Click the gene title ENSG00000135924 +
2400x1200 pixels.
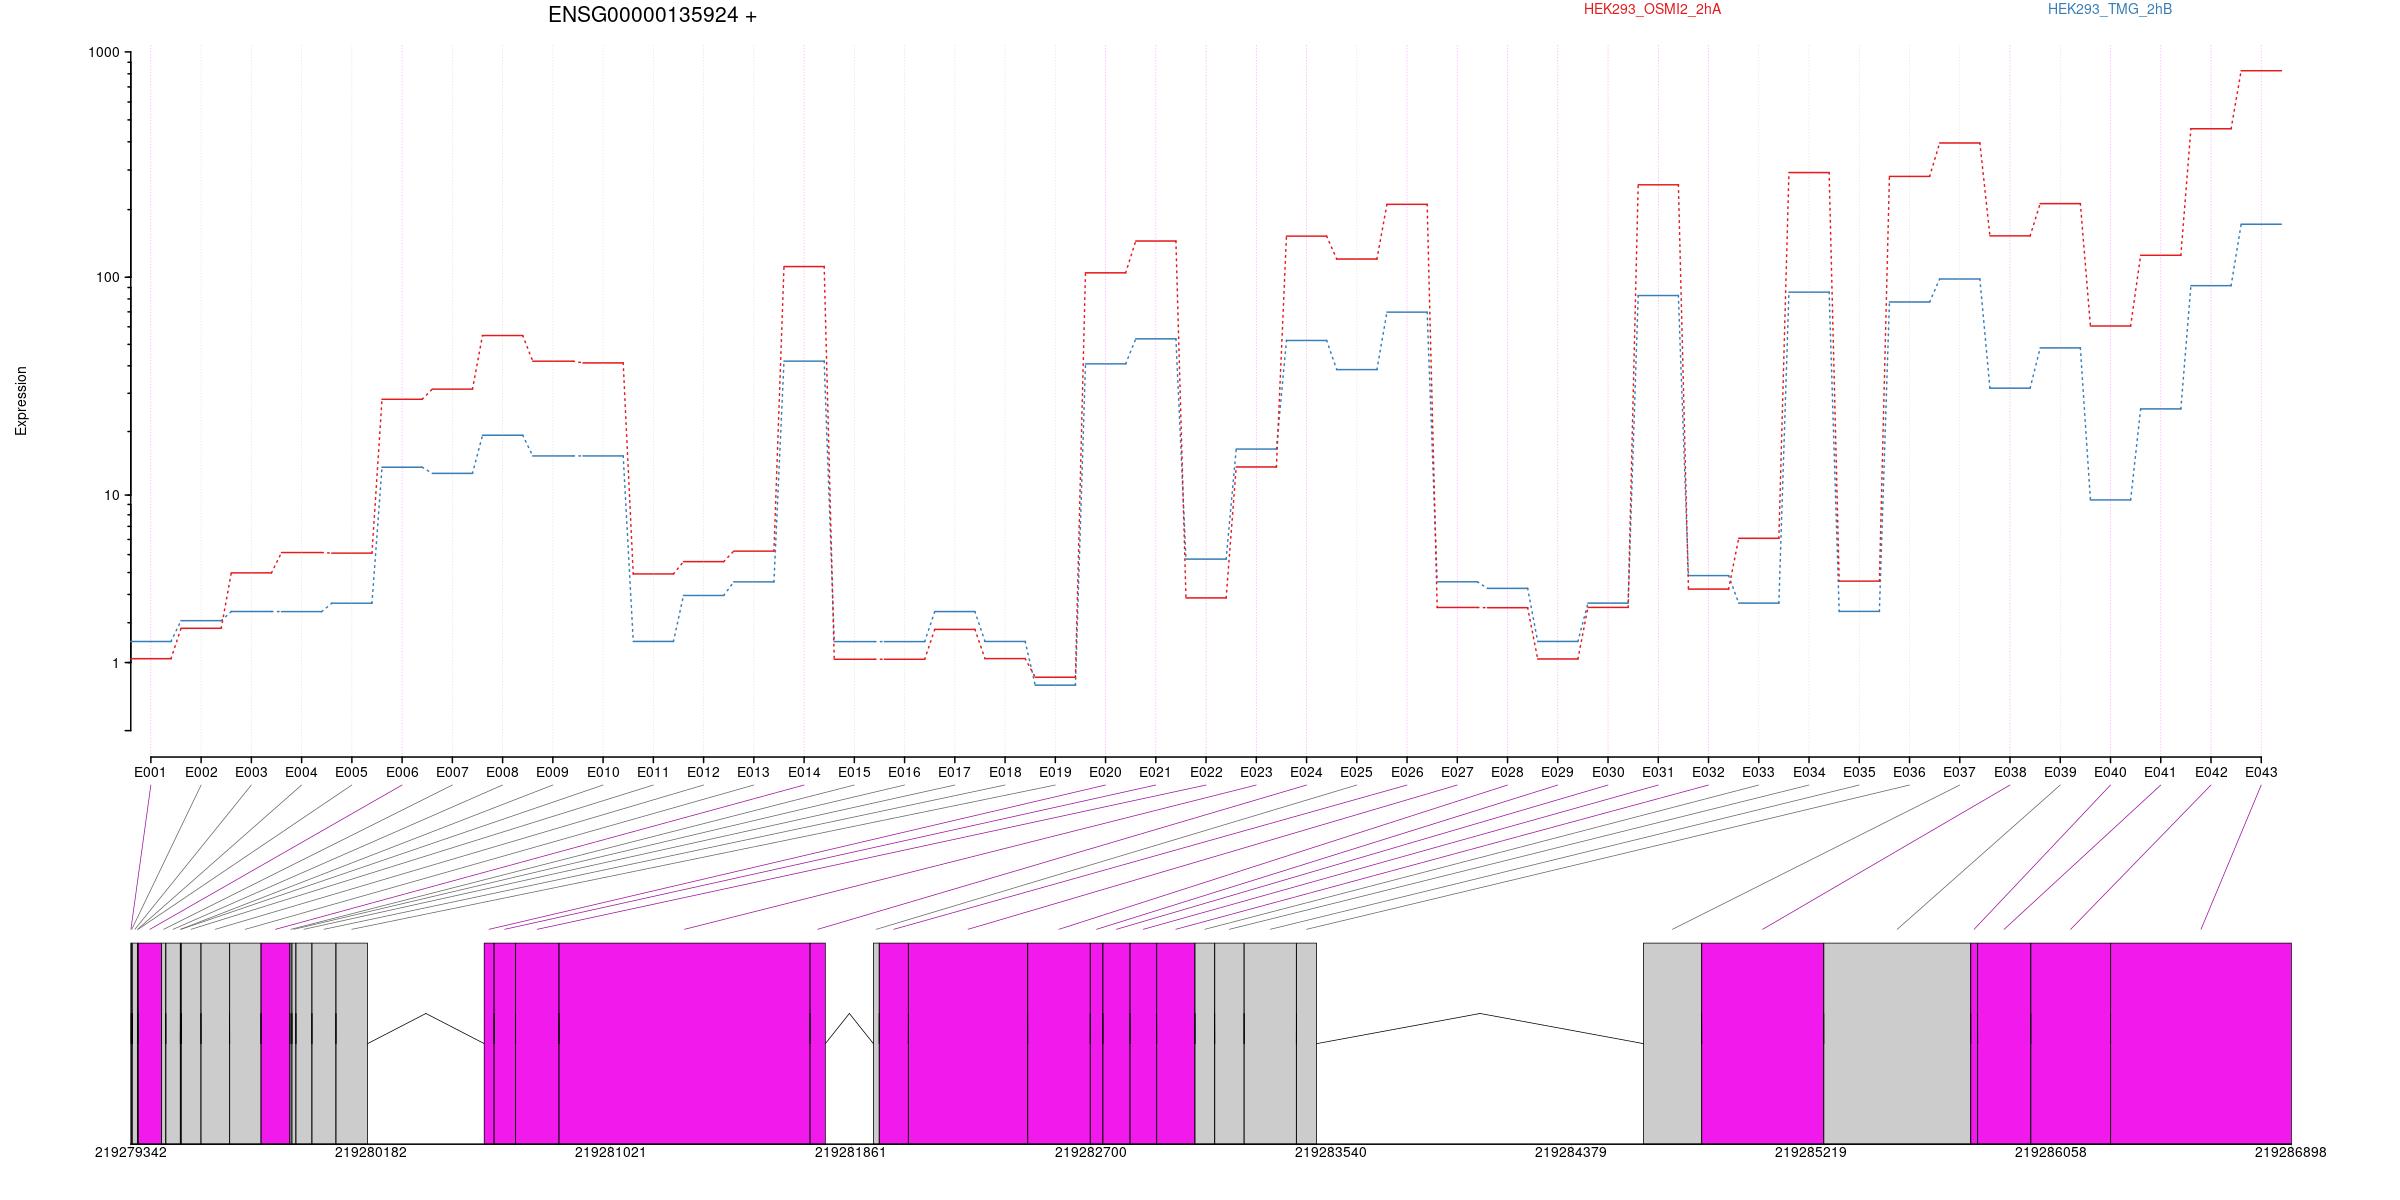(x=652, y=15)
